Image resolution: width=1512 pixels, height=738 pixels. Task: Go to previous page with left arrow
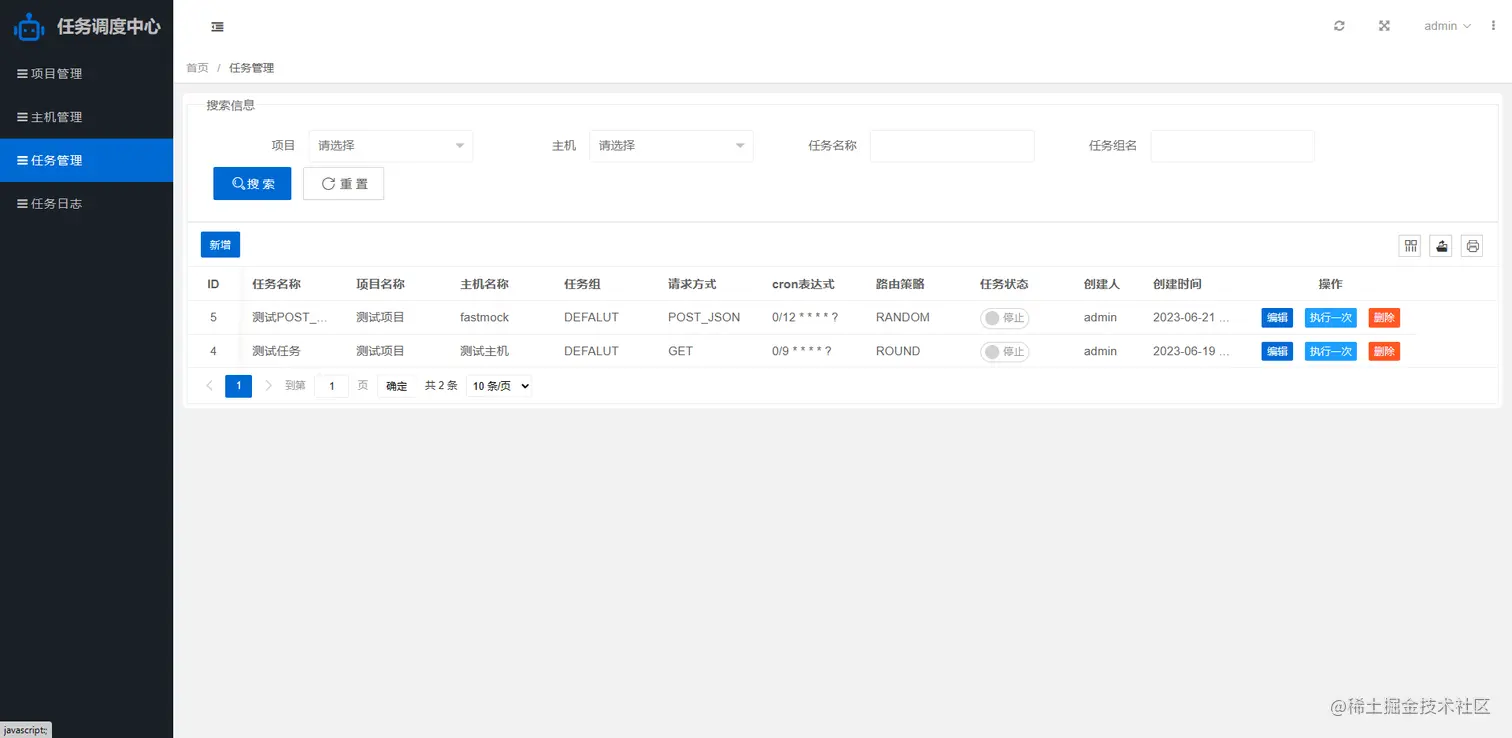click(209, 386)
